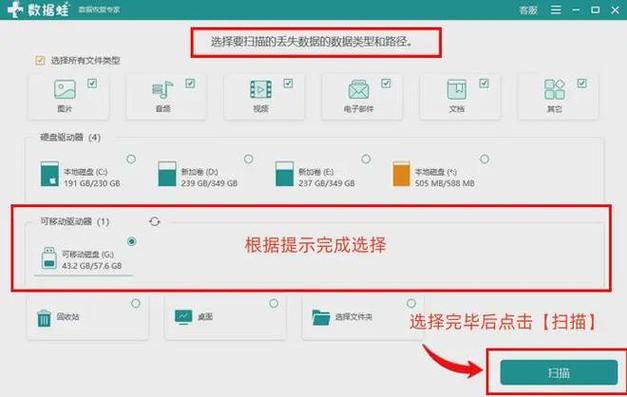The width and height of the screenshot is (627, 397).
Task: Select the 新加卷 (D:) drive icon
Action: tap(167, 174)
